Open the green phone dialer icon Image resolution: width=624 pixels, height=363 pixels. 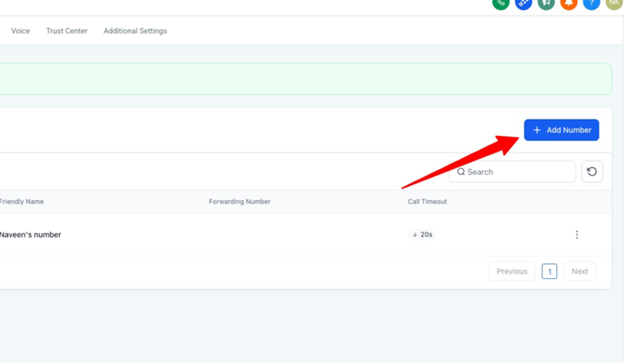pyautogui.click(x=501, y=3)
